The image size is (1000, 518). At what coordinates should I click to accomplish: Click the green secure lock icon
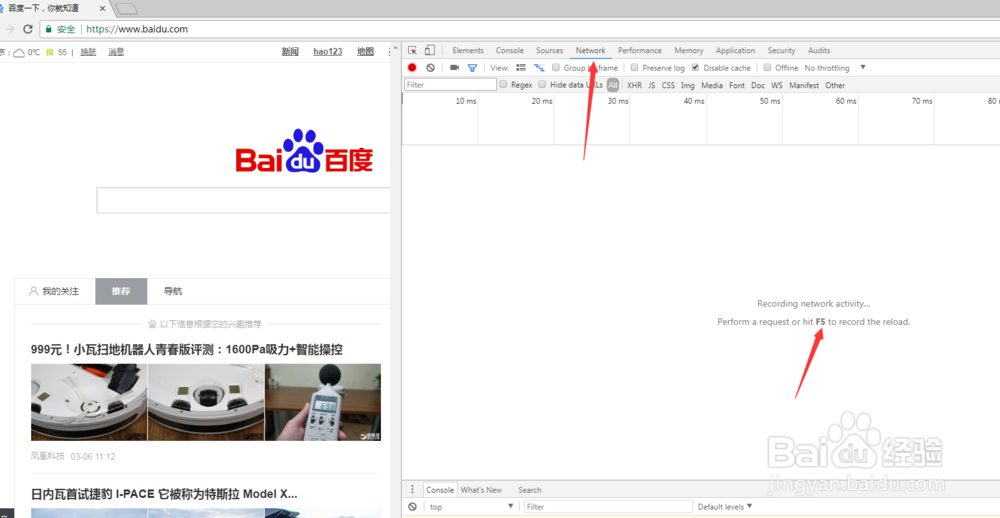point(48,29)
